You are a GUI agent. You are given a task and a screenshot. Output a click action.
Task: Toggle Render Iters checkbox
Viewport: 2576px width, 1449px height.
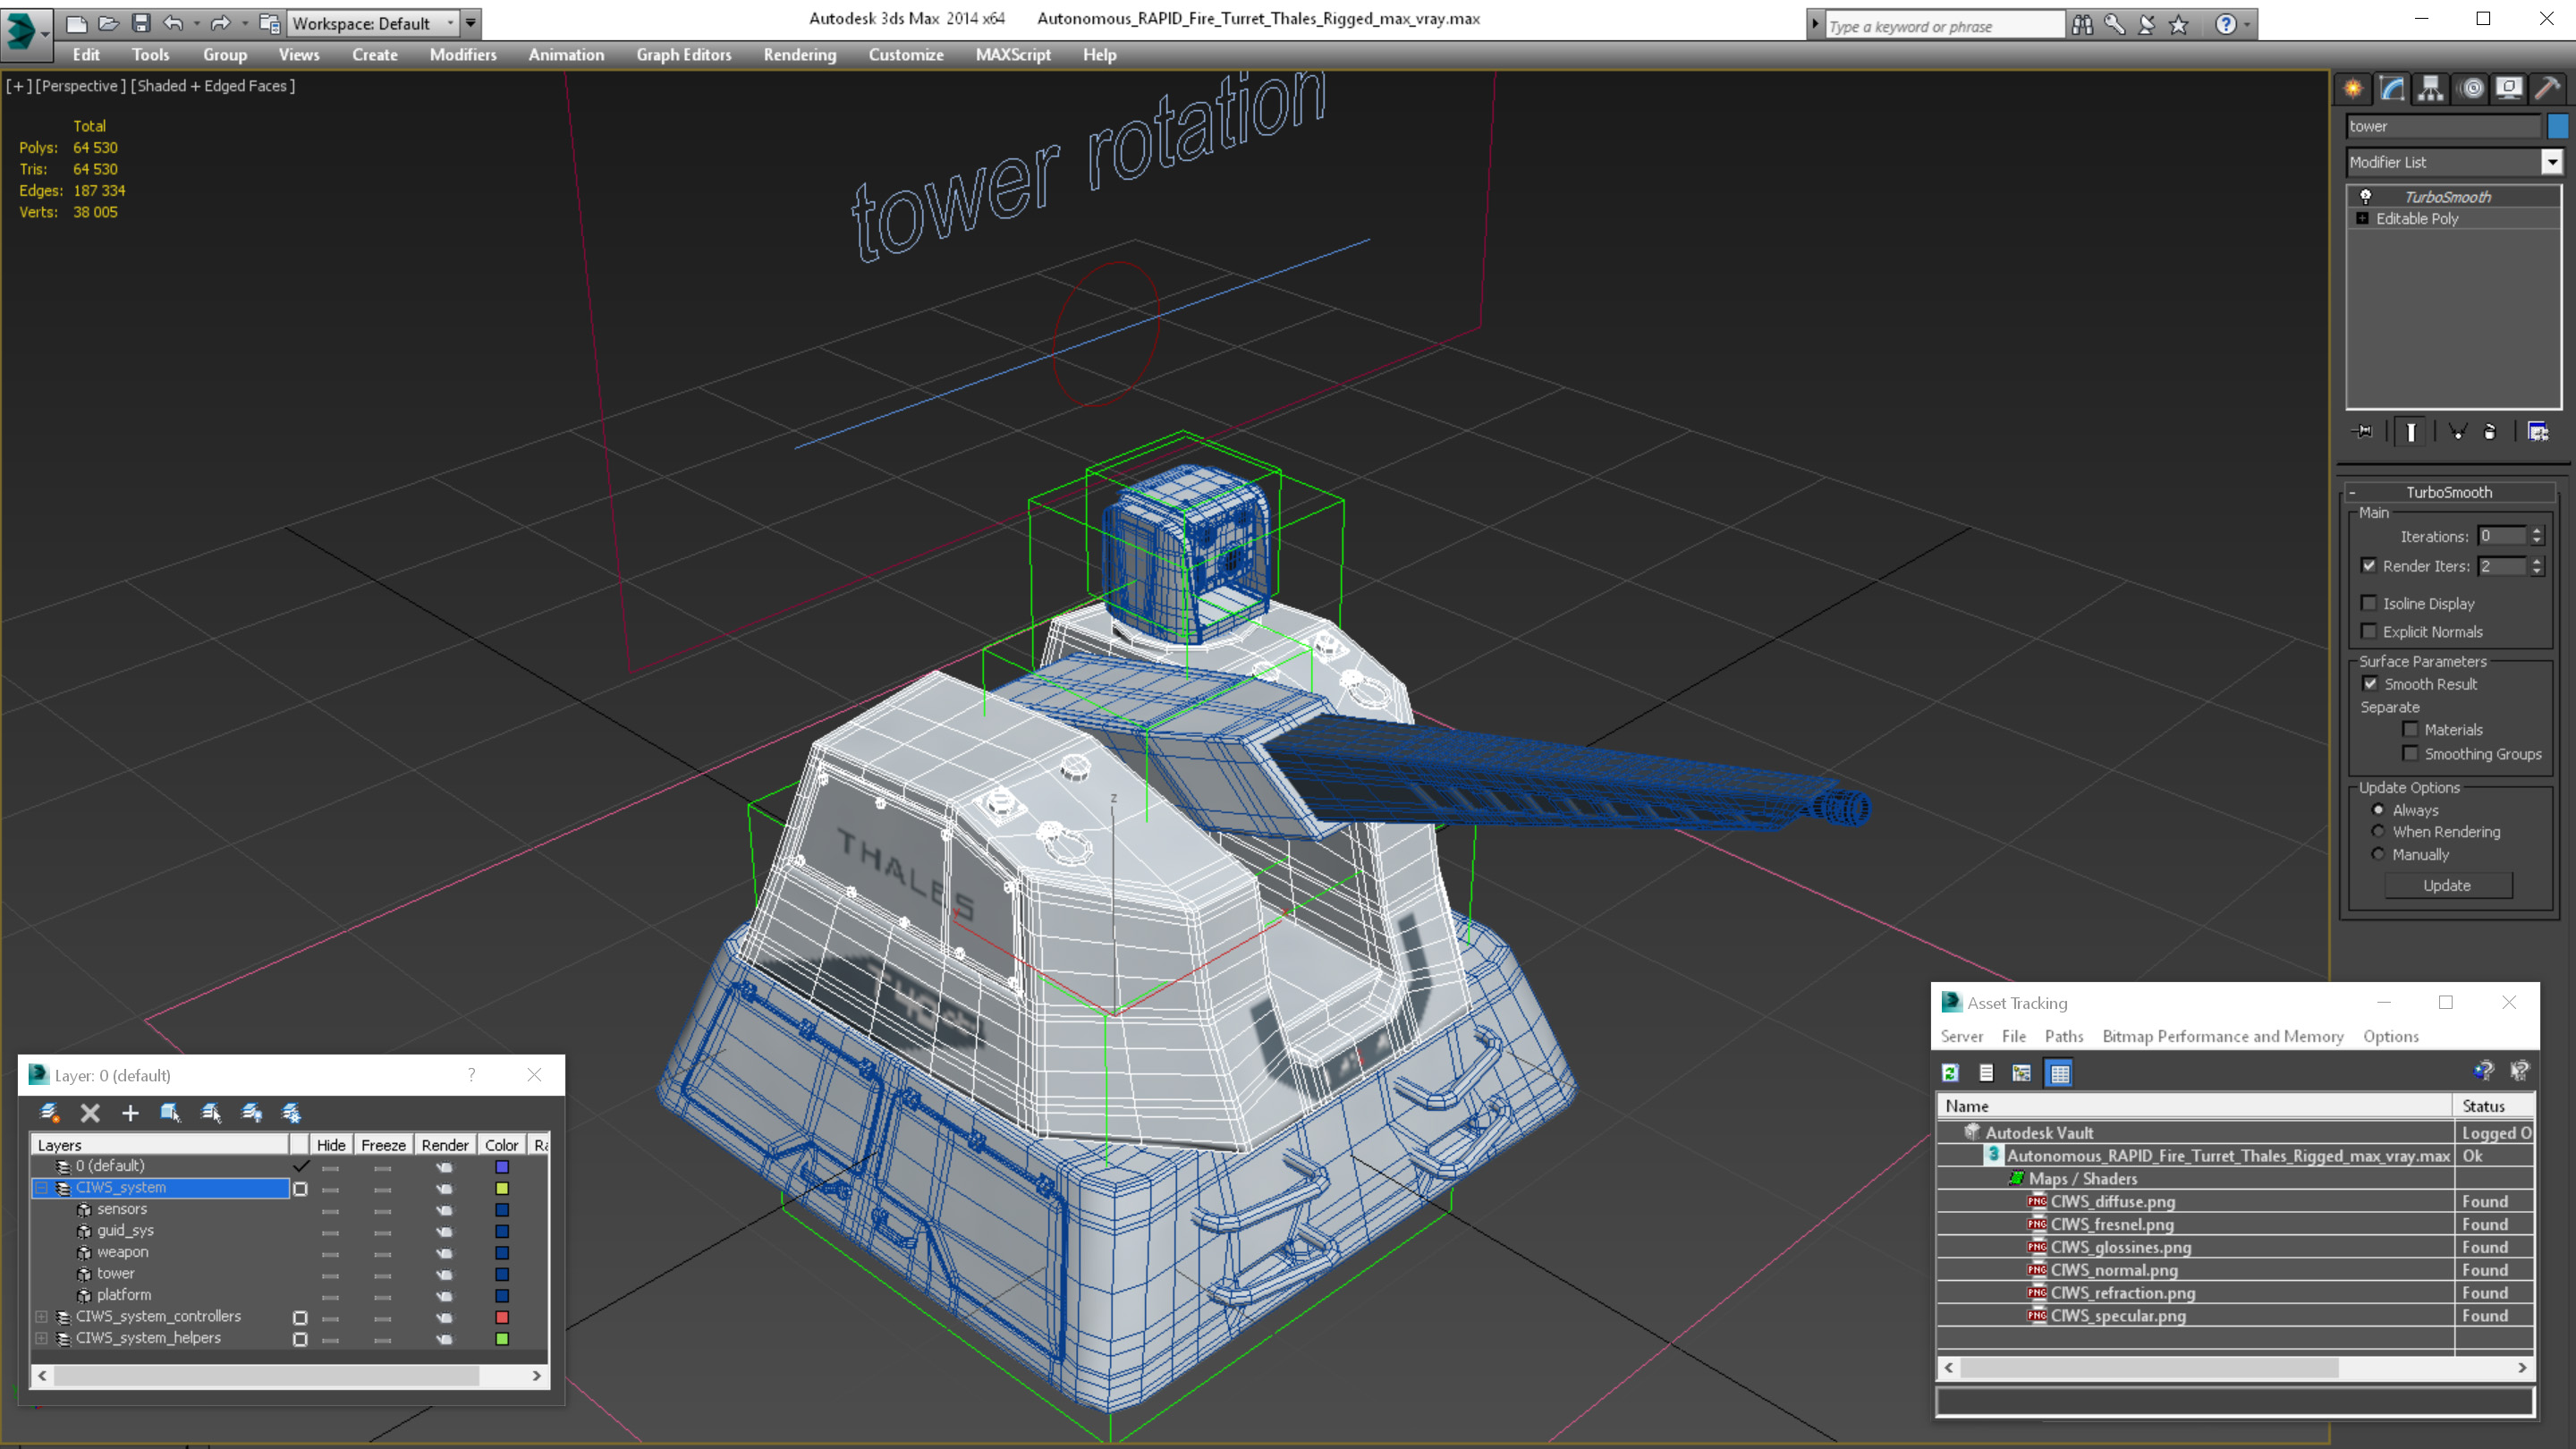(2368, 565)
